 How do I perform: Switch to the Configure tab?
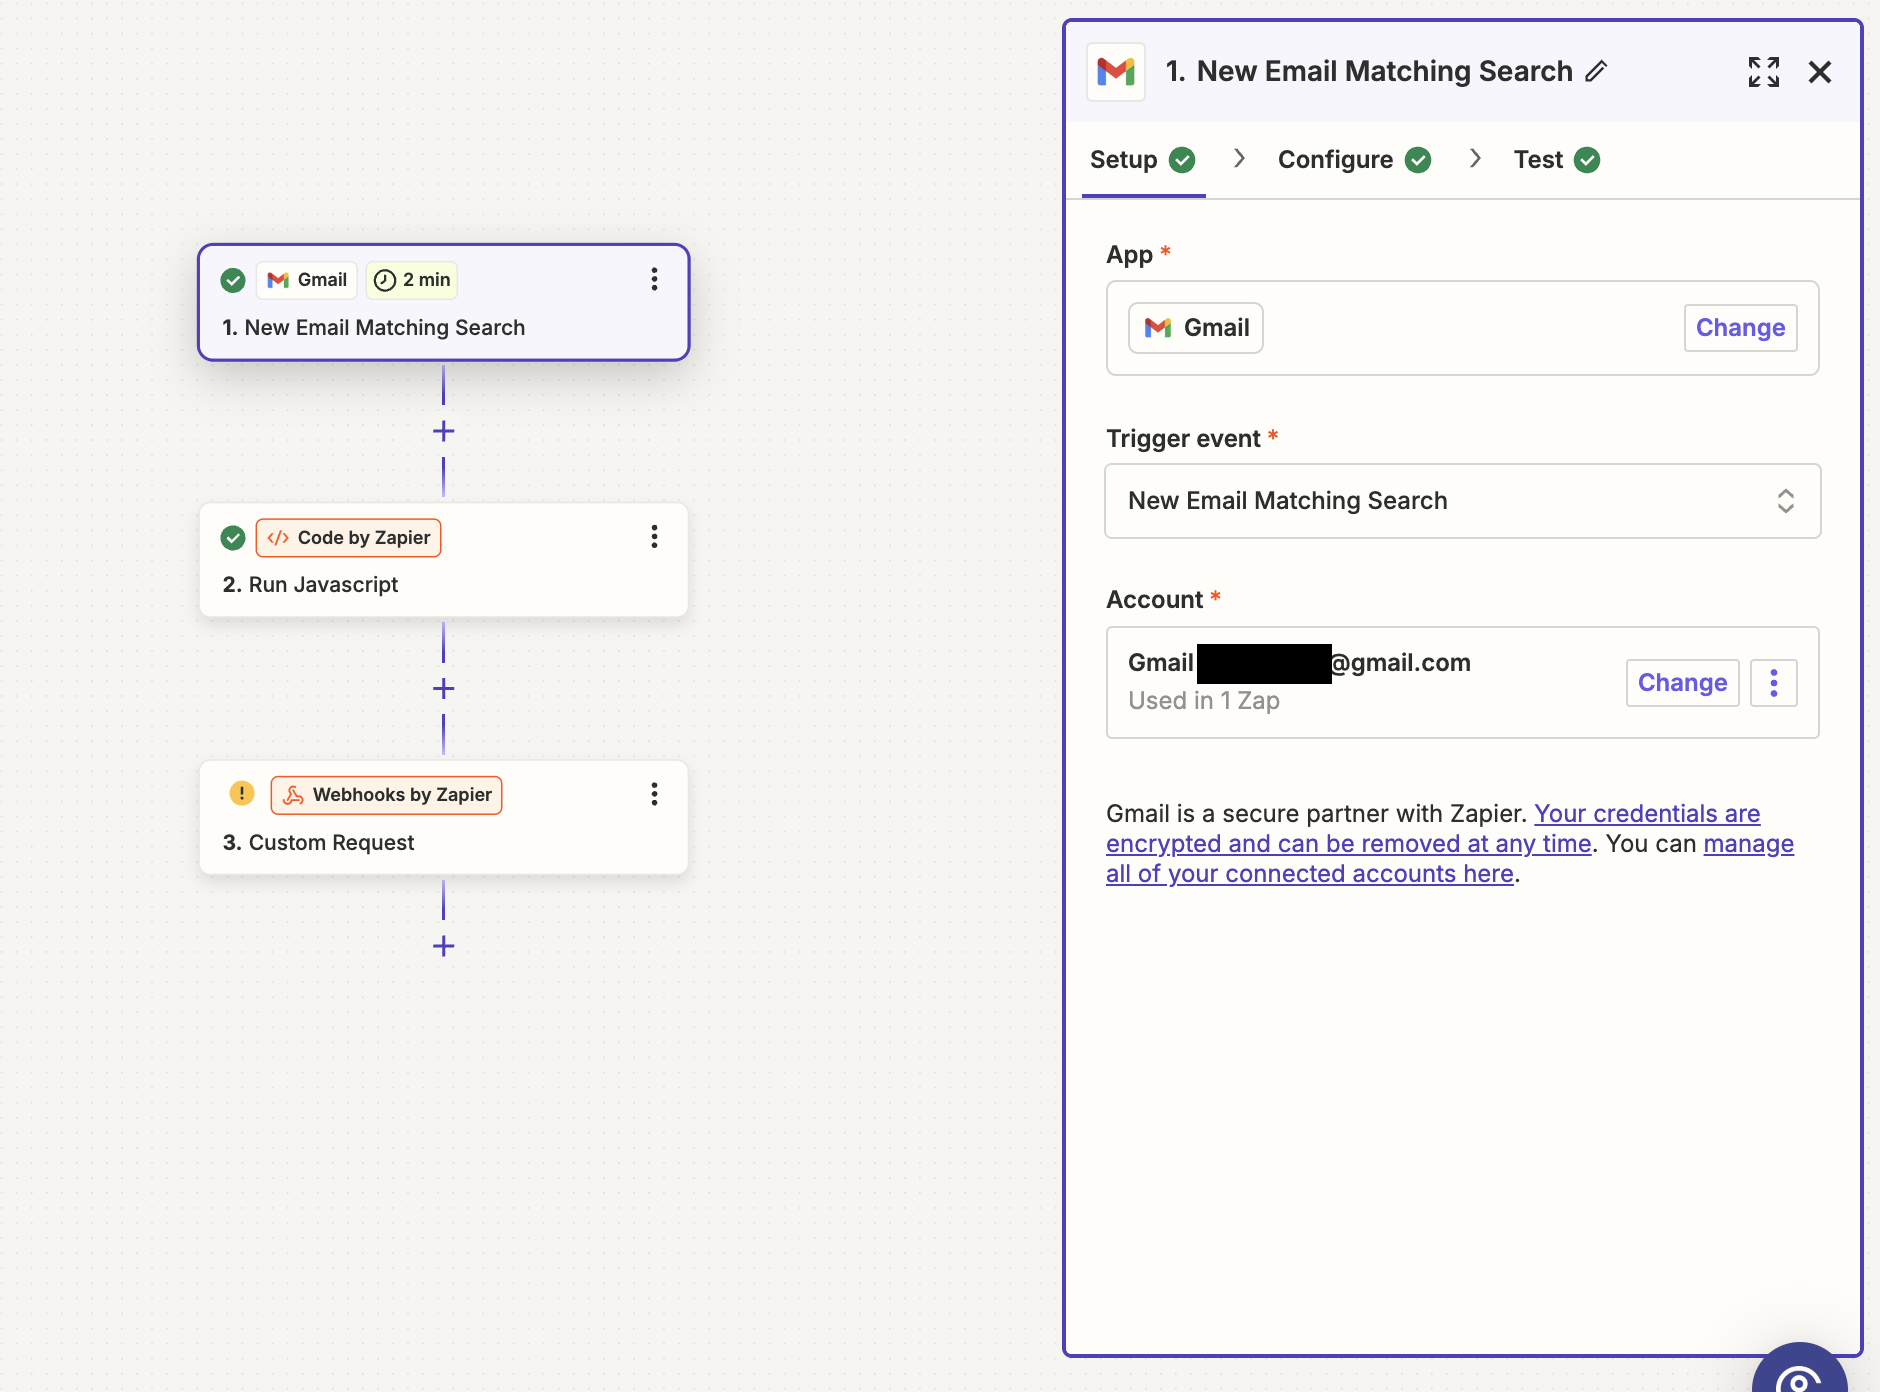[1335, 159]
